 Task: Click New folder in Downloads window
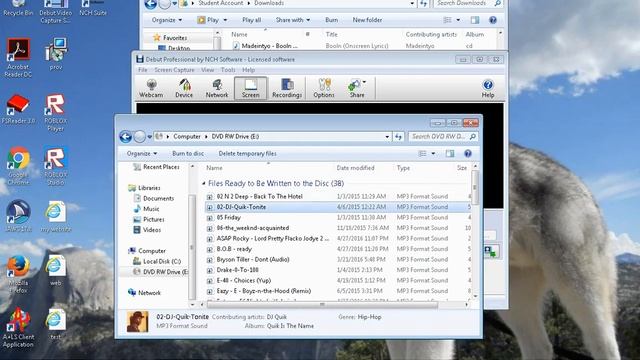[367, 20]
